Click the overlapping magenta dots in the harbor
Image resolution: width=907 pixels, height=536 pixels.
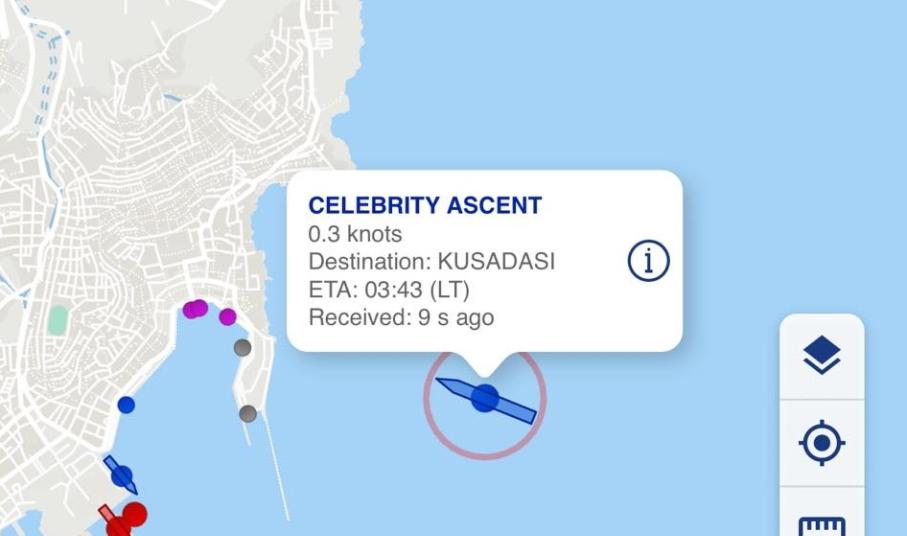tap(195, 309)
